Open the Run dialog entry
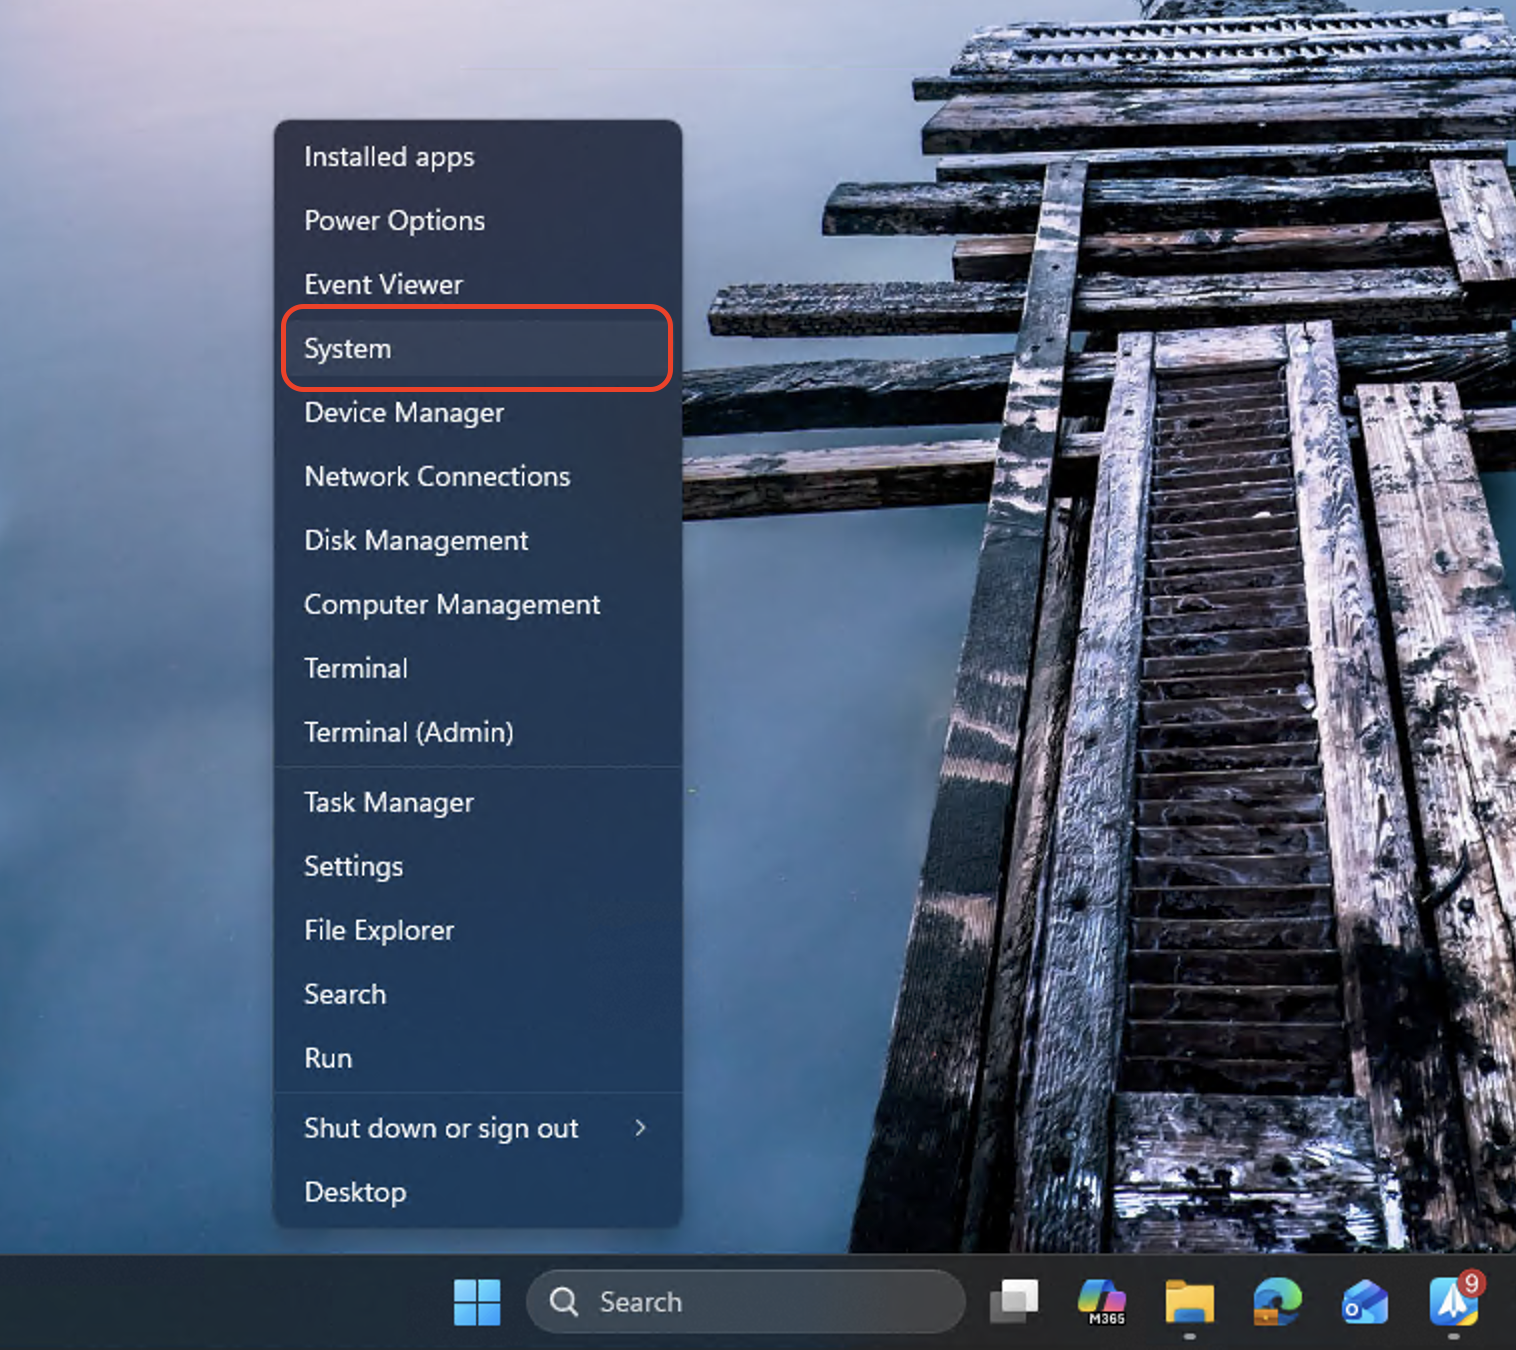1516x1350 pixels. [478, 1059]
